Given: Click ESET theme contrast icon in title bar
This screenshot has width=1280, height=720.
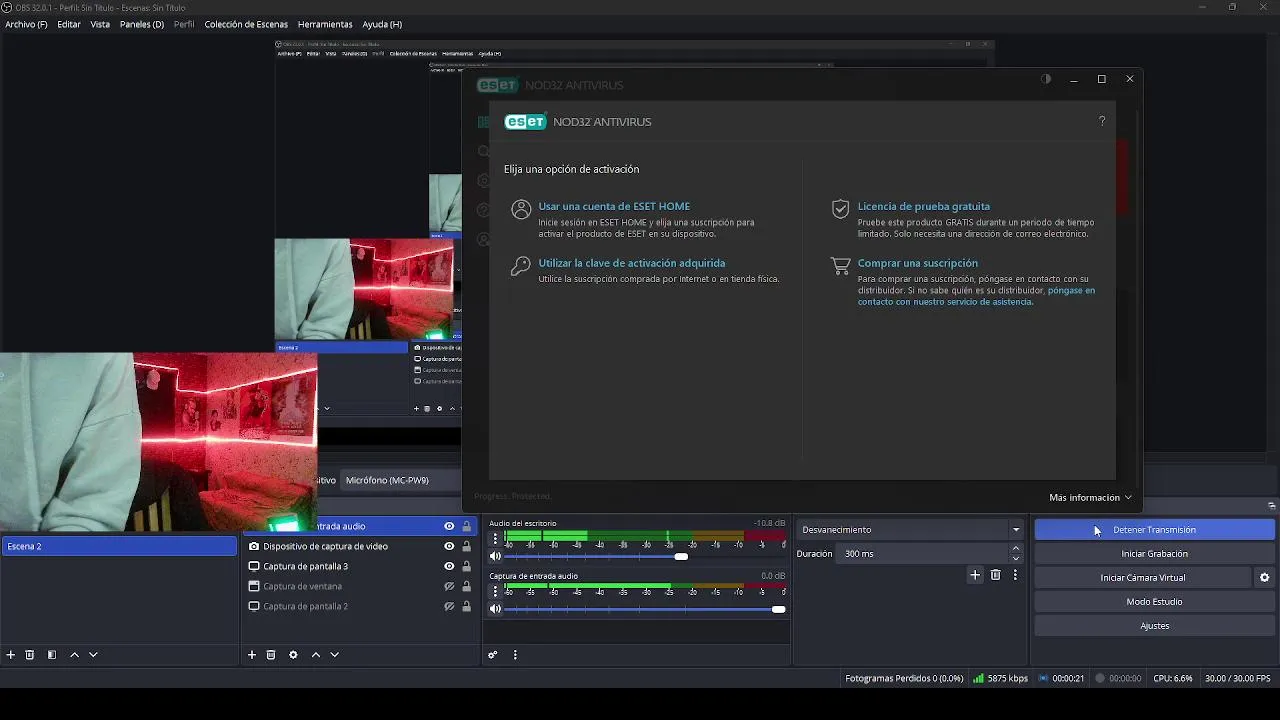Looking at the screenshot, I should [x=1046, y=79].
